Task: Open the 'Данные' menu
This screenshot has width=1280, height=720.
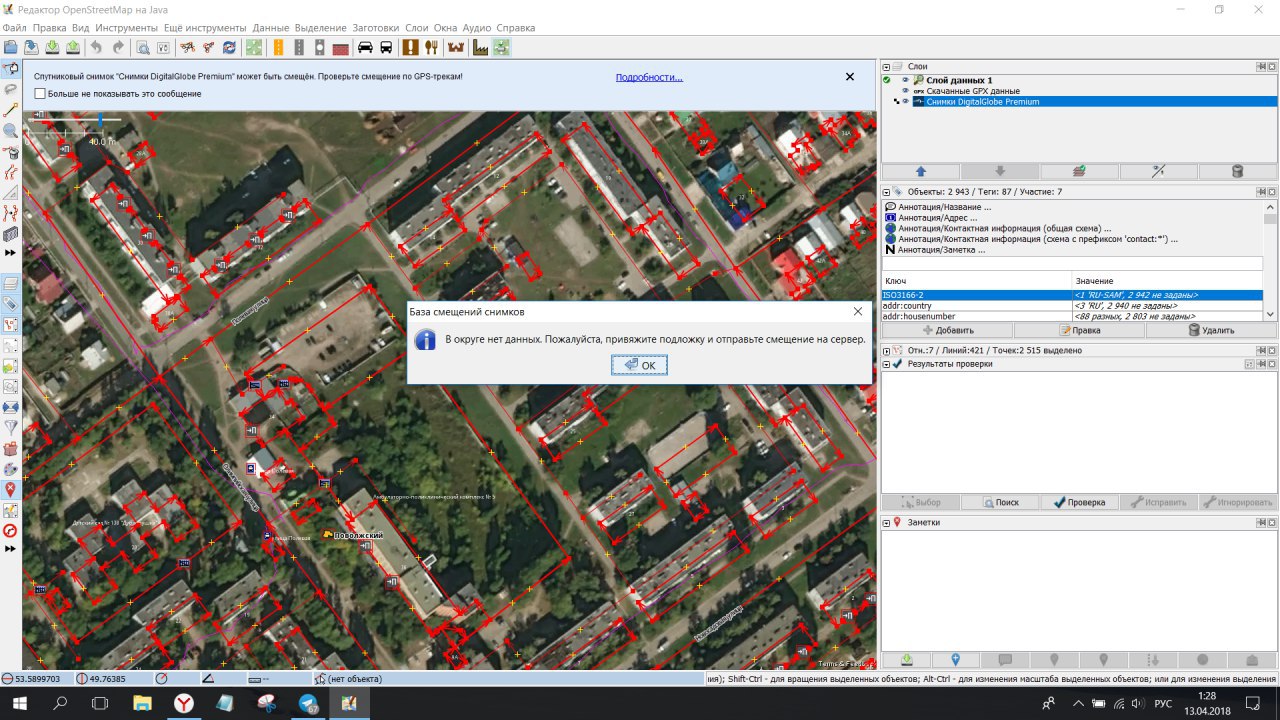Action: [271, 28]
